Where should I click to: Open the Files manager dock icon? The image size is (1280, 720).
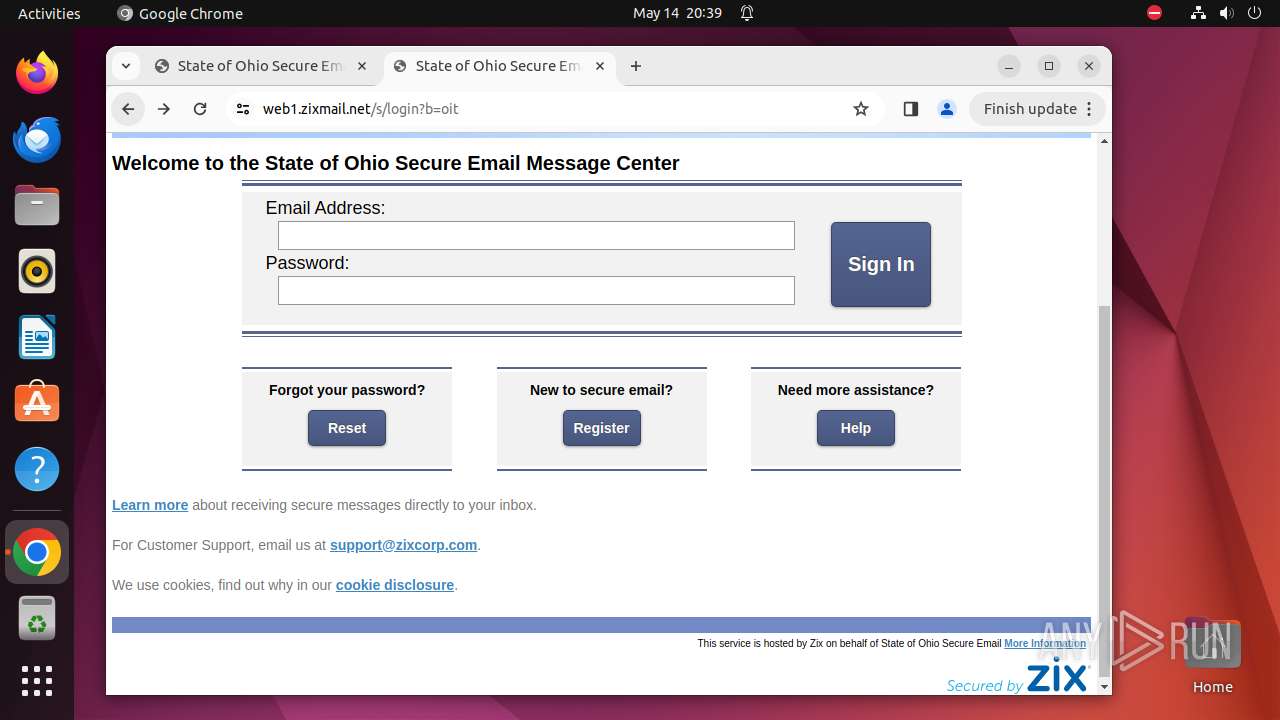coord(37,205)
